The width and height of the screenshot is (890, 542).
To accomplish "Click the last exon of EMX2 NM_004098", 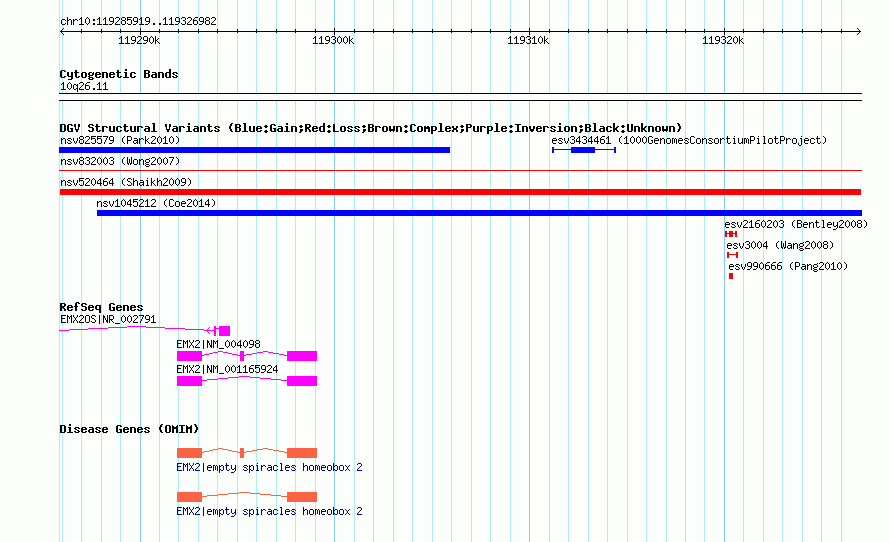I will (x=302, y=356).
